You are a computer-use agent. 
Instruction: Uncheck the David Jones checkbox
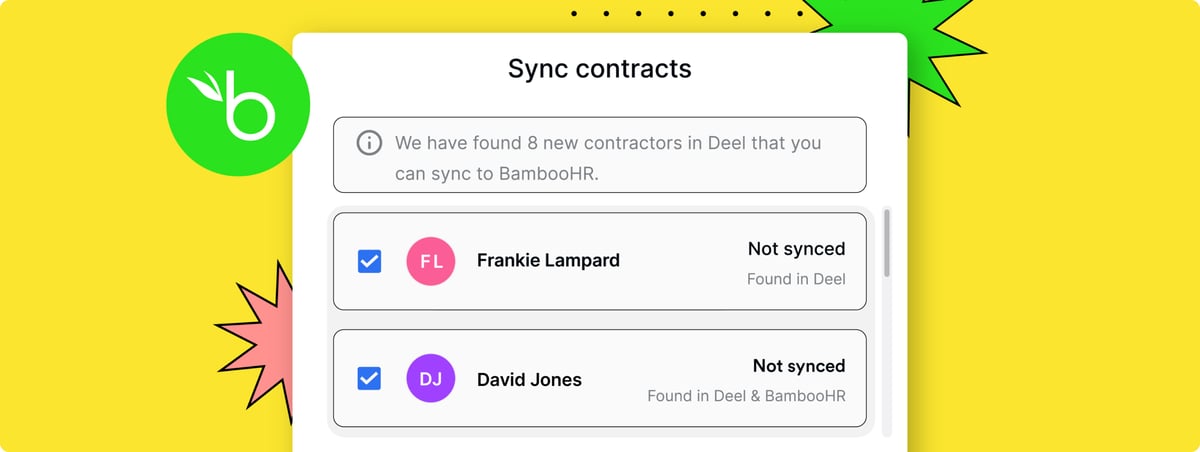[369, 379]
